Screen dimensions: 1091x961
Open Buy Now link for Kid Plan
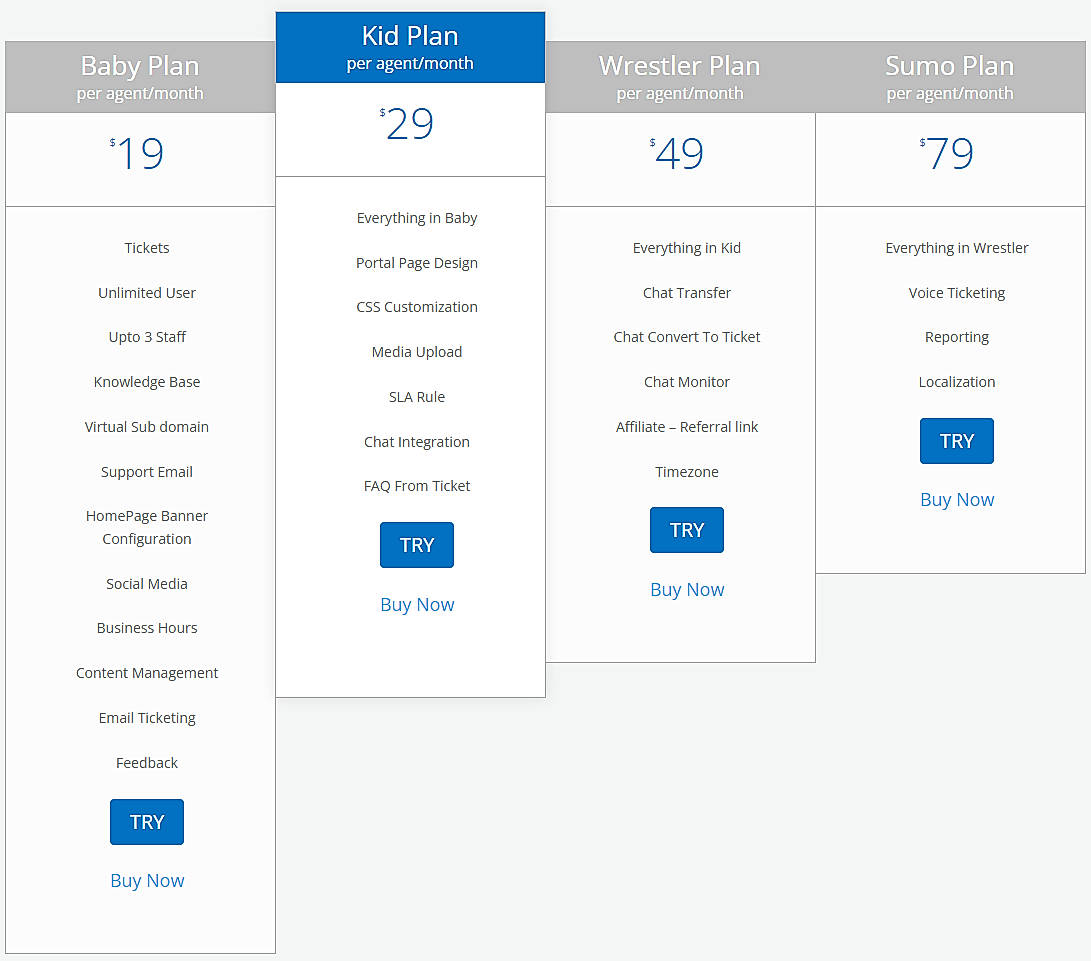pyautogui.click(x=417, y=605)
